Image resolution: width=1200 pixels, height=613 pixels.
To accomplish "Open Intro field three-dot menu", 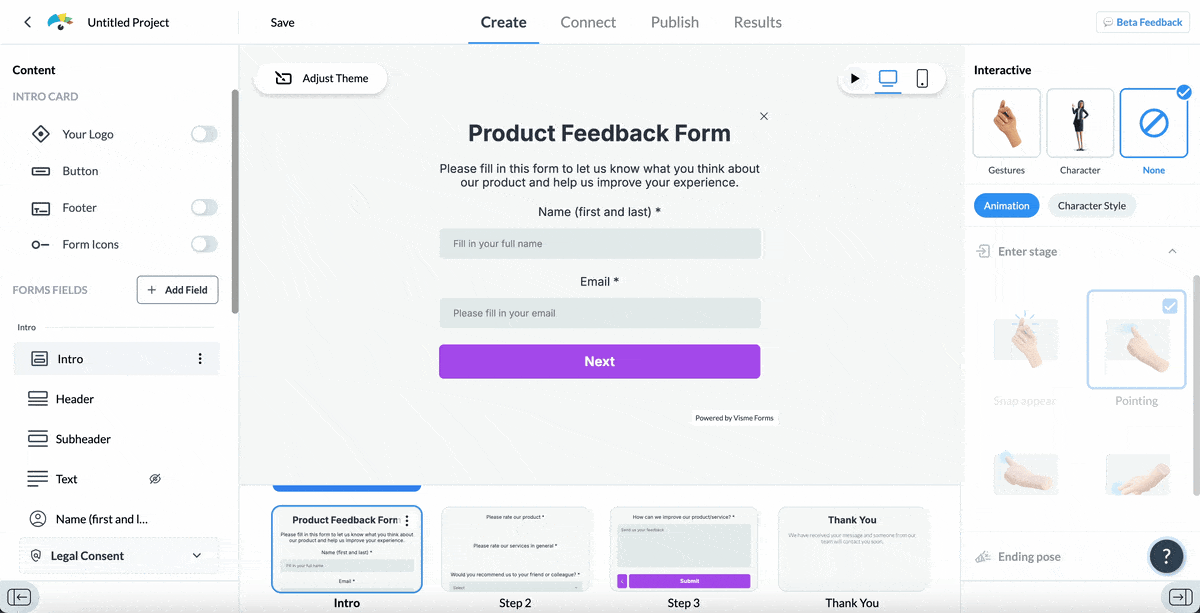I will coord(200,359).
